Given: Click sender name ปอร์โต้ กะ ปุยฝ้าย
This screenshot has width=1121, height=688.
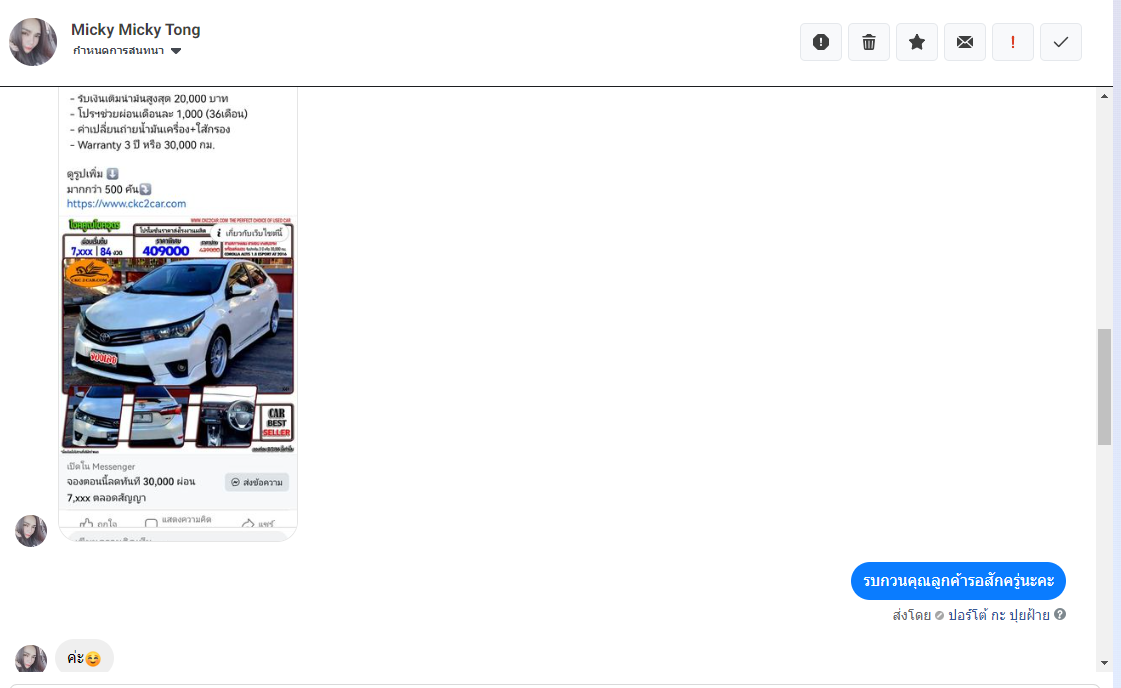Looking at the screenshot, I should point(999,615).
